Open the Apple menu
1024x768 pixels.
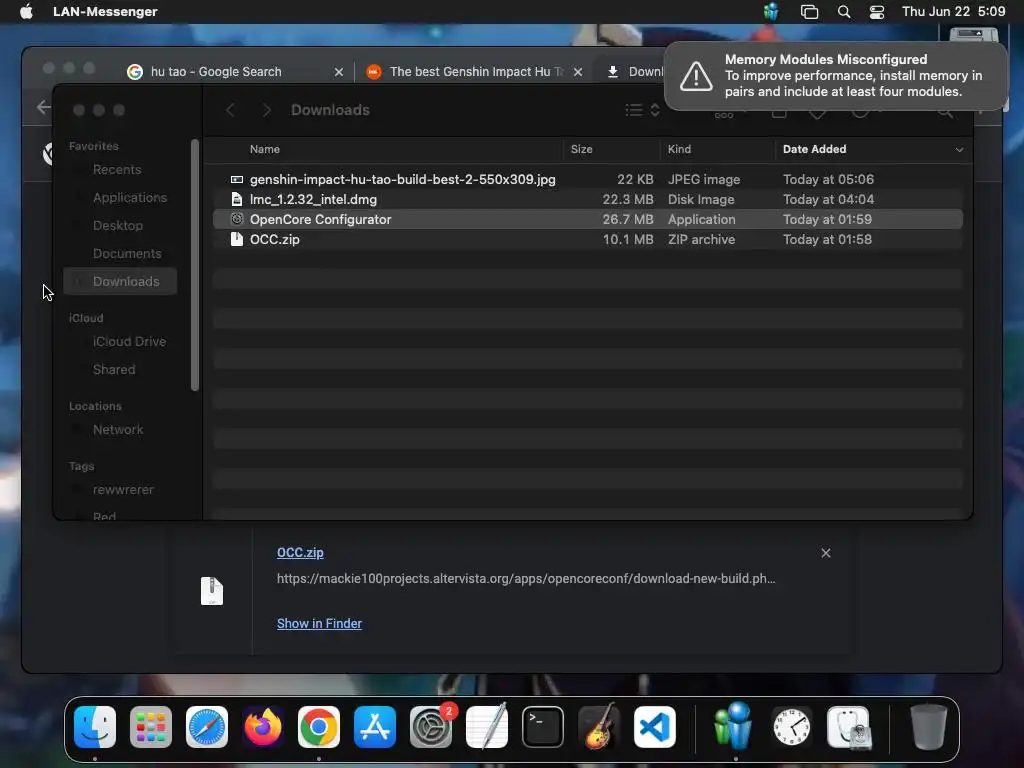26,12
